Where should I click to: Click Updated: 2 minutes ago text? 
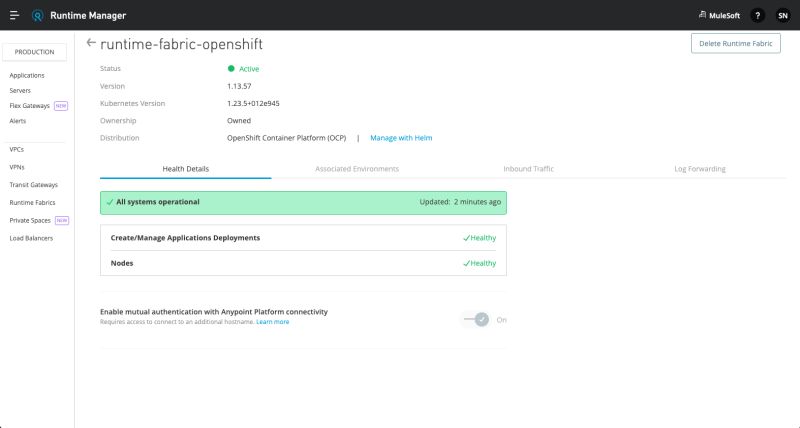click(x=460, y=202)
